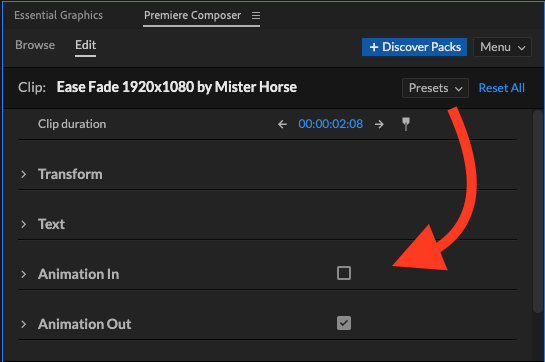Click the vertical scrollbar of the panel

(x=538, y=211)
